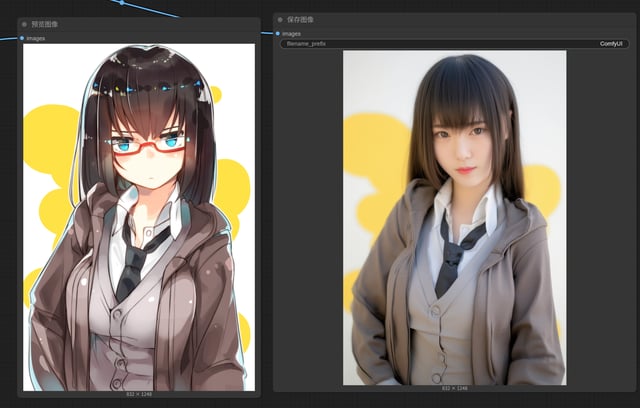This screenshot has width=640, height=408.
Task: Open the anime preview image thumbnail
Action: [x=139, y=217]
